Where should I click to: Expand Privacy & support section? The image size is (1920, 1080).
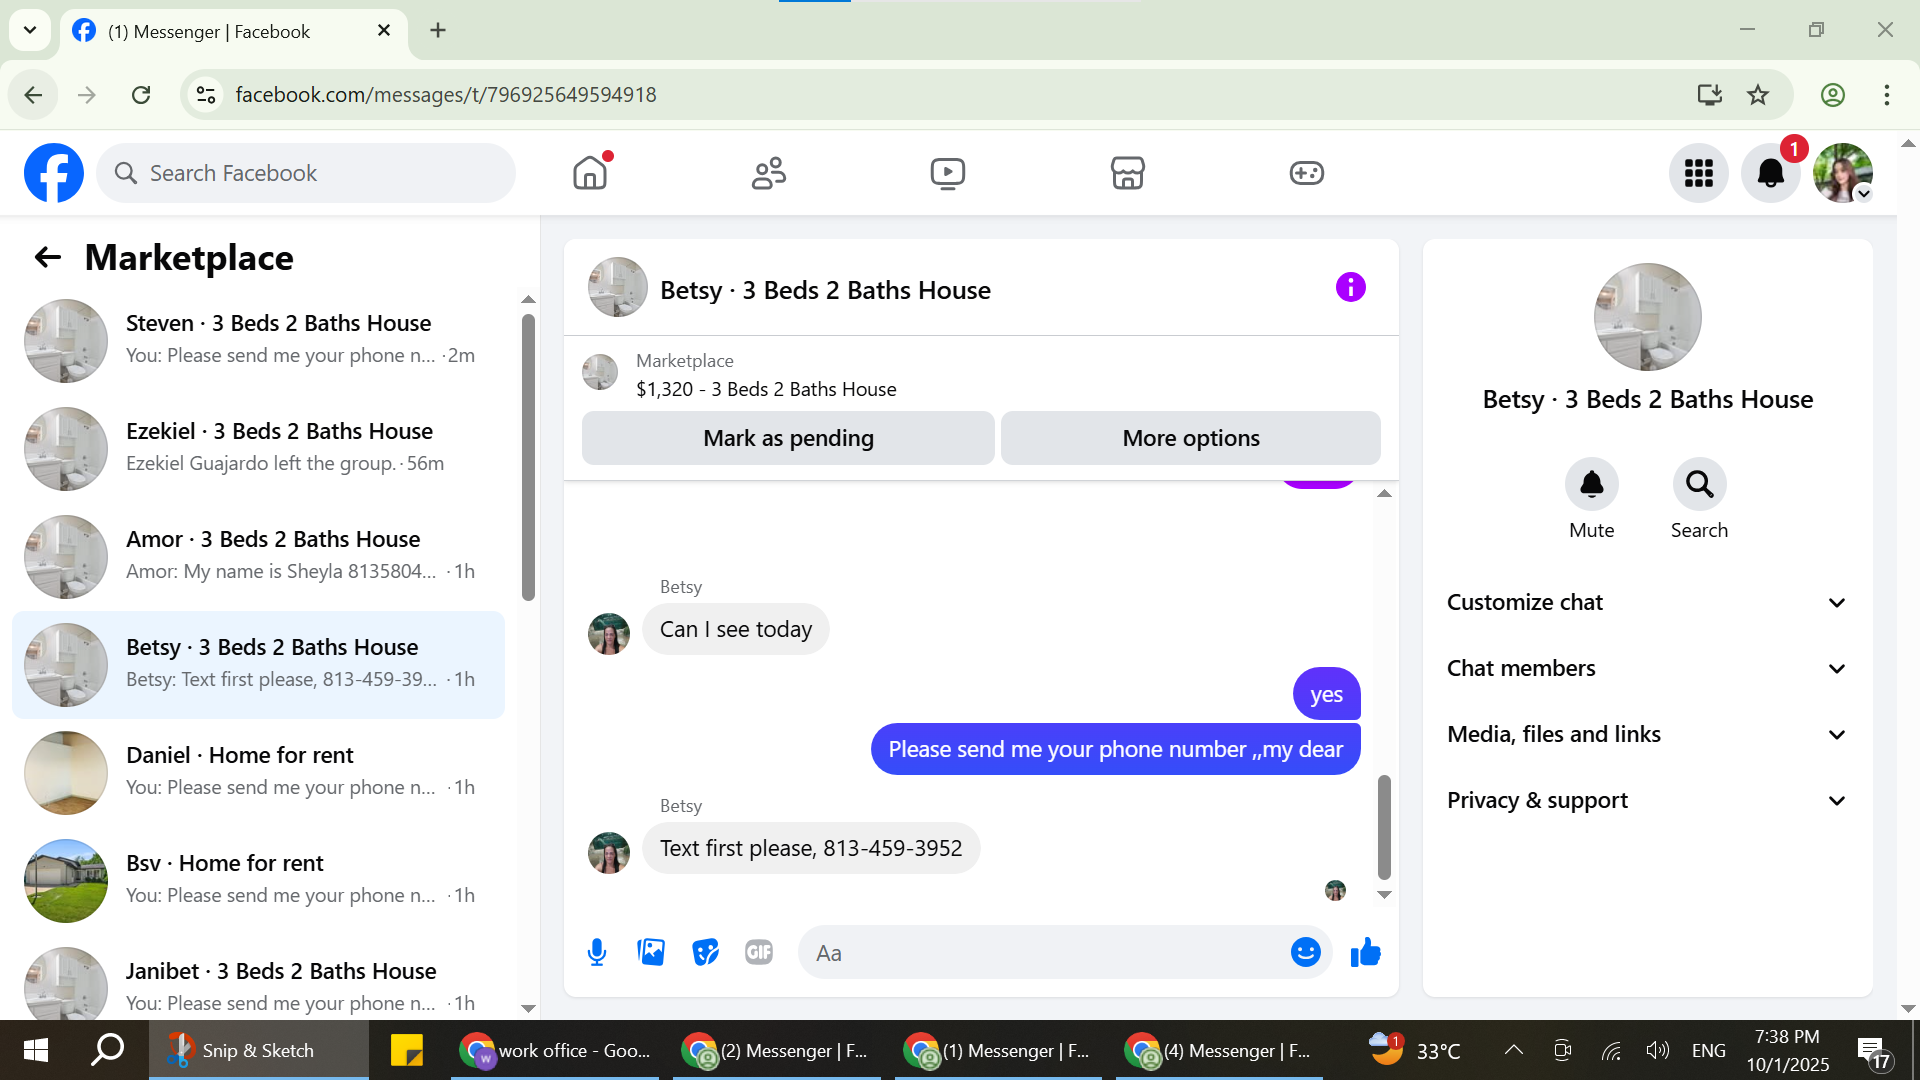[1647, 801]
